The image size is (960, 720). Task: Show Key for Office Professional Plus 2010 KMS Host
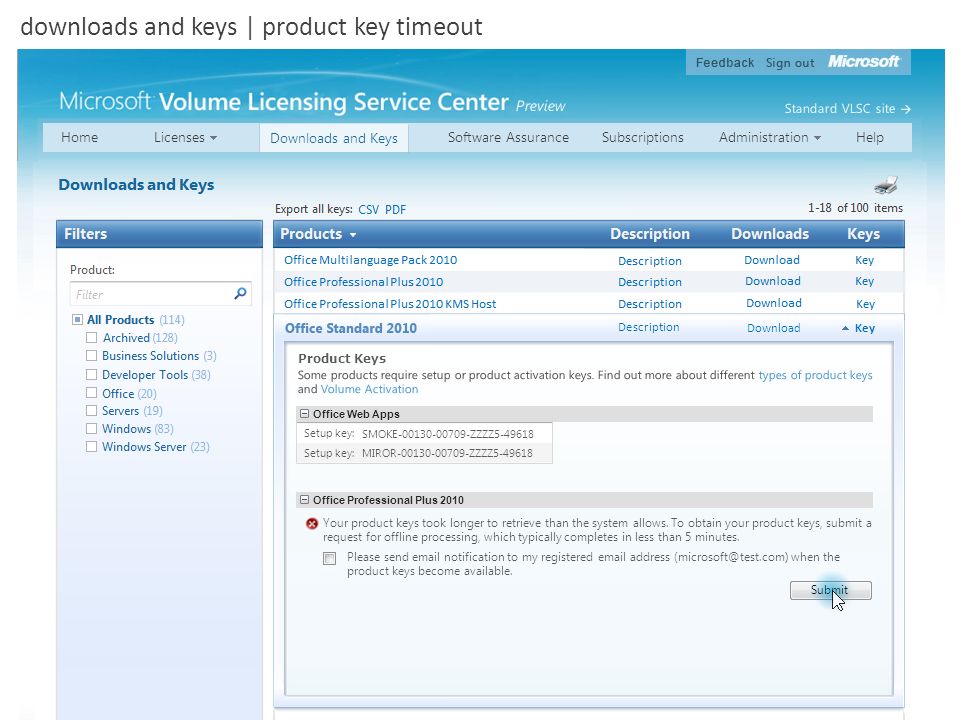tap(865, 304)
